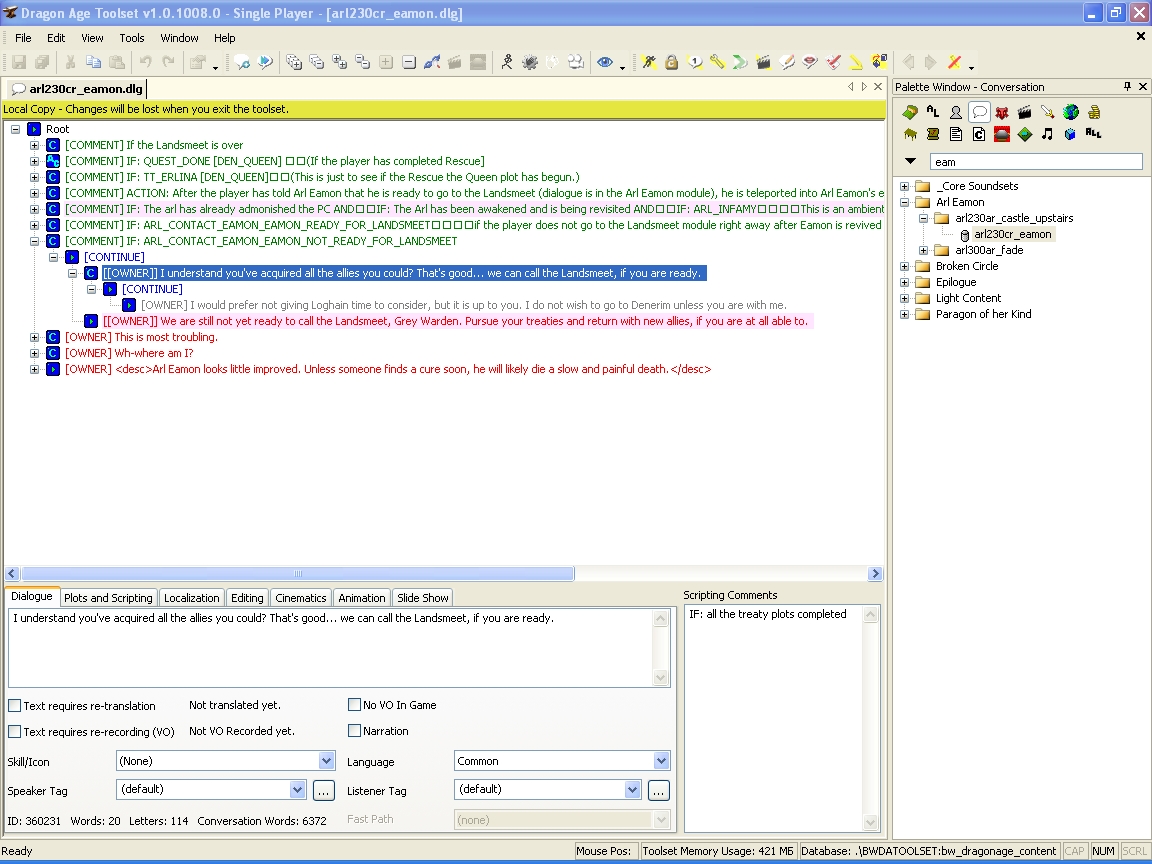The image size is (1152, 864).
Task: Select the clapperboard palette icon
Action: (x=1025, y=112)
